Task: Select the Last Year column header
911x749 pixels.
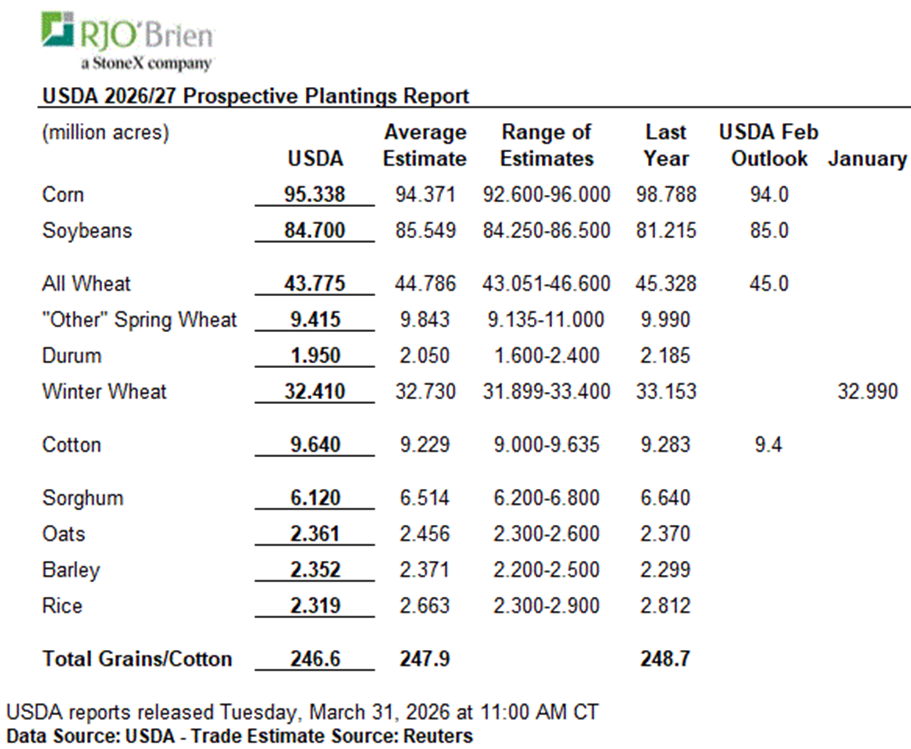Action: pyautogui.click(x=666, y=145)
